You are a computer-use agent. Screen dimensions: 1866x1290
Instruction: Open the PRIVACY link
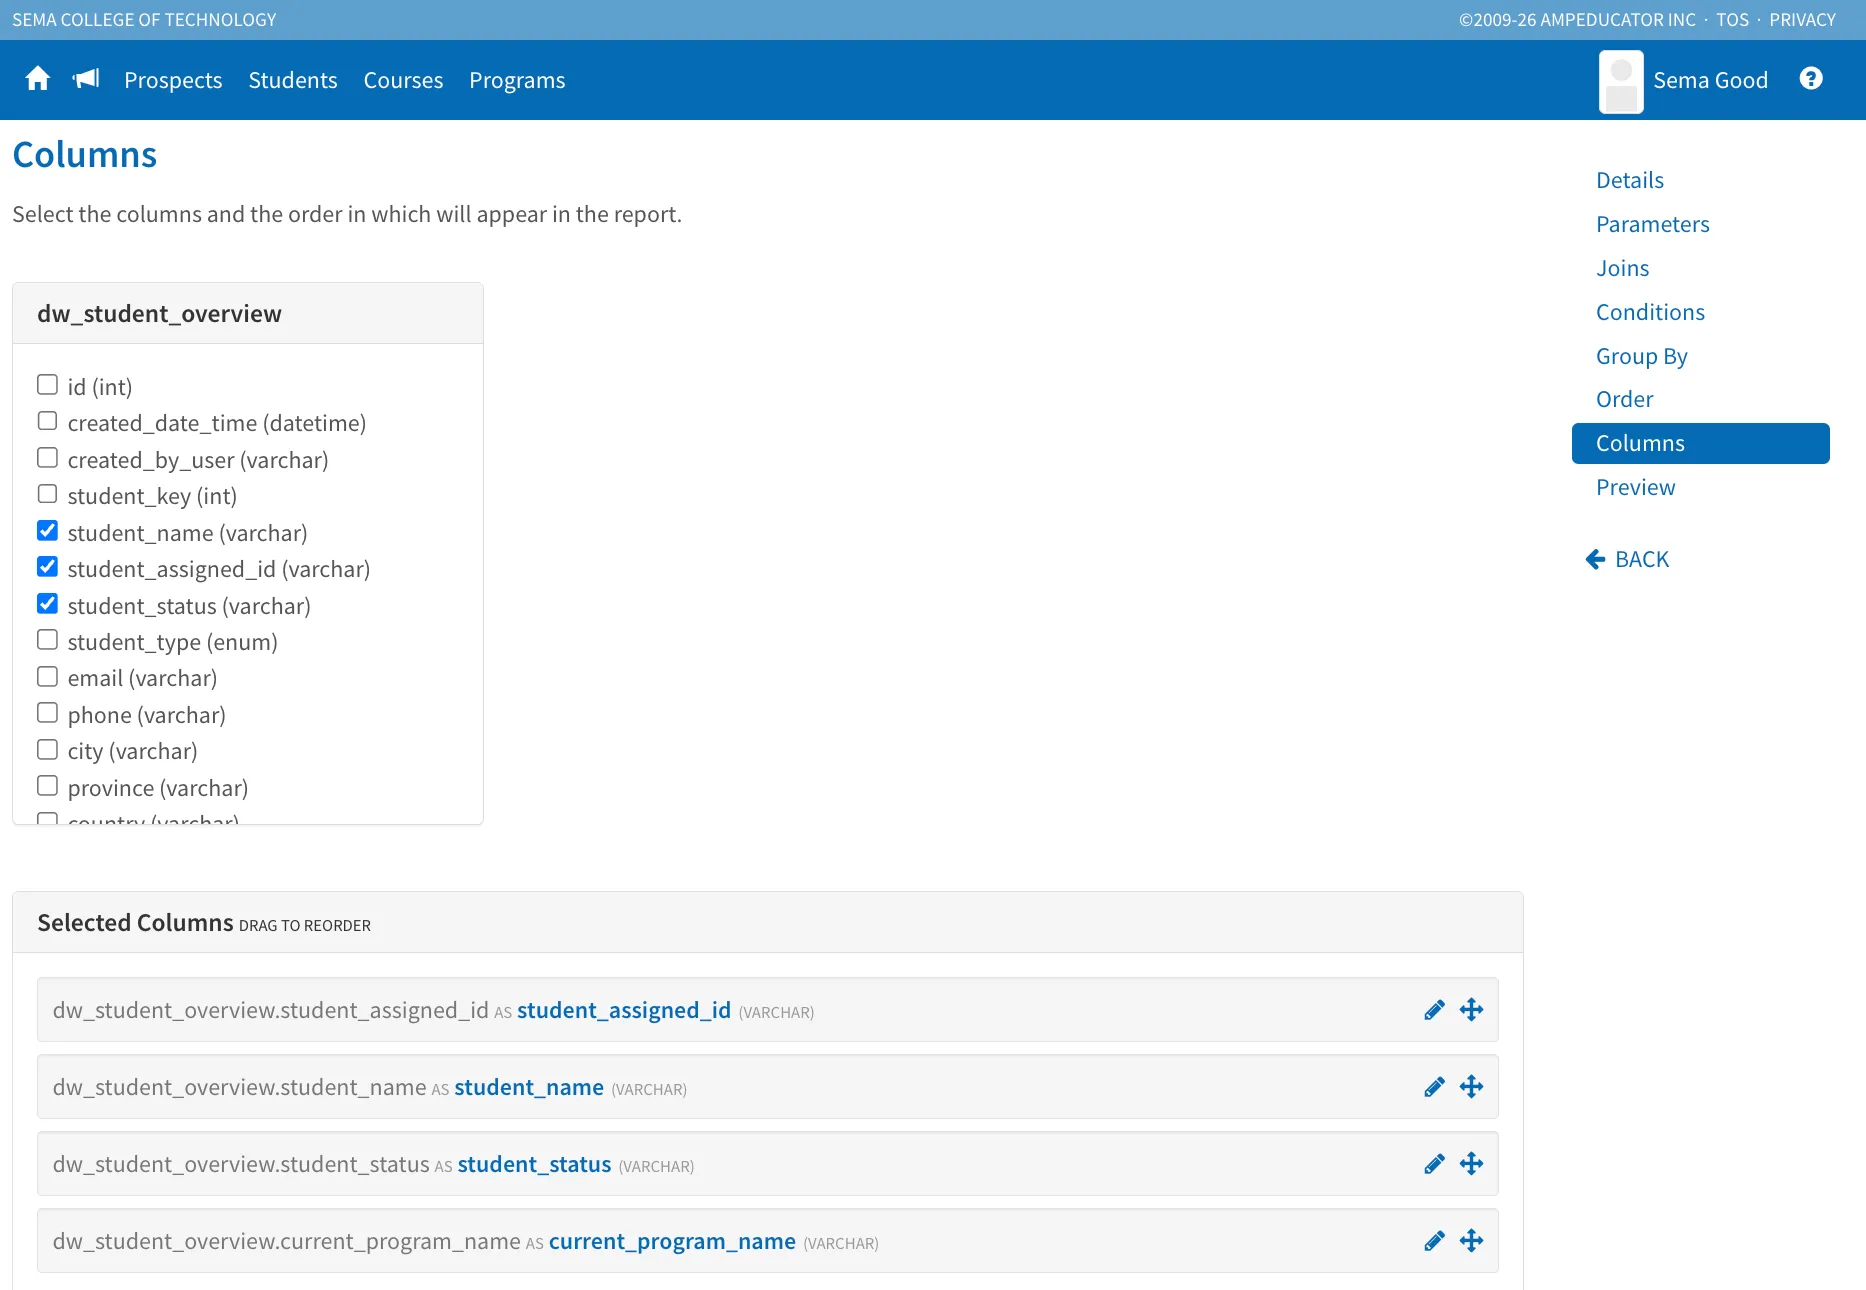click(1803, 20)
